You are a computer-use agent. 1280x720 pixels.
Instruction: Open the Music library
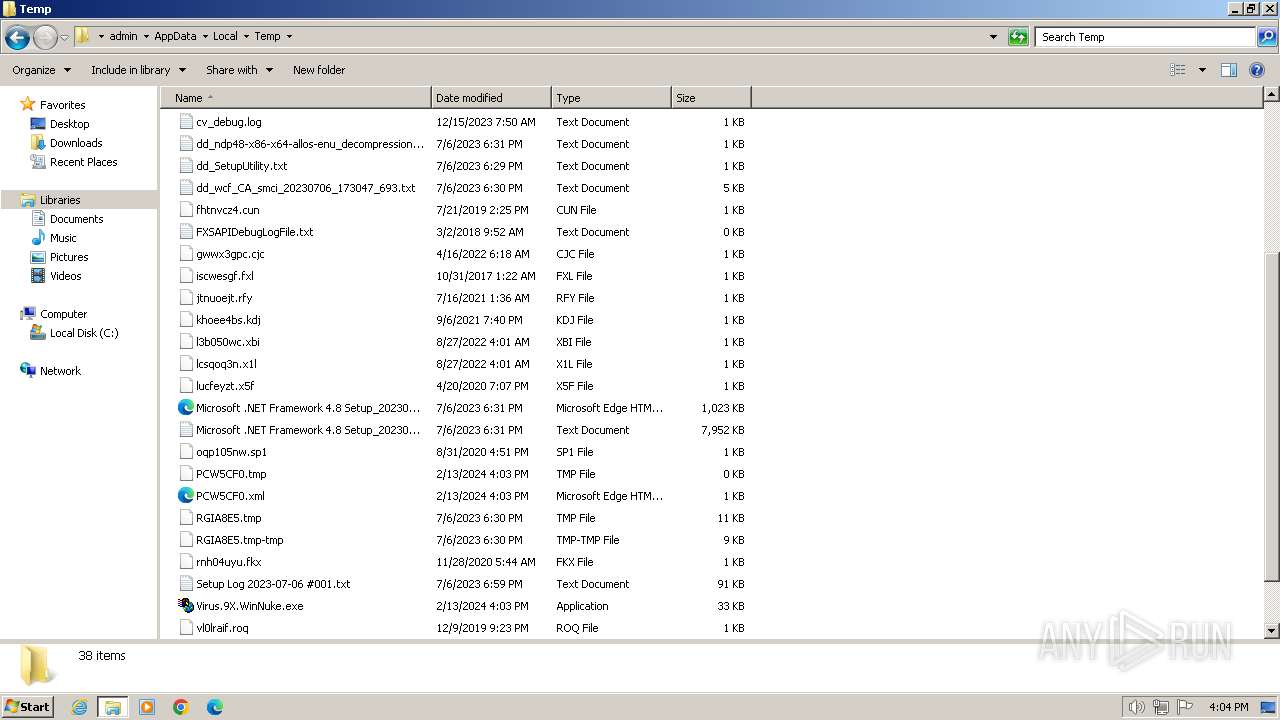[63, 238]
